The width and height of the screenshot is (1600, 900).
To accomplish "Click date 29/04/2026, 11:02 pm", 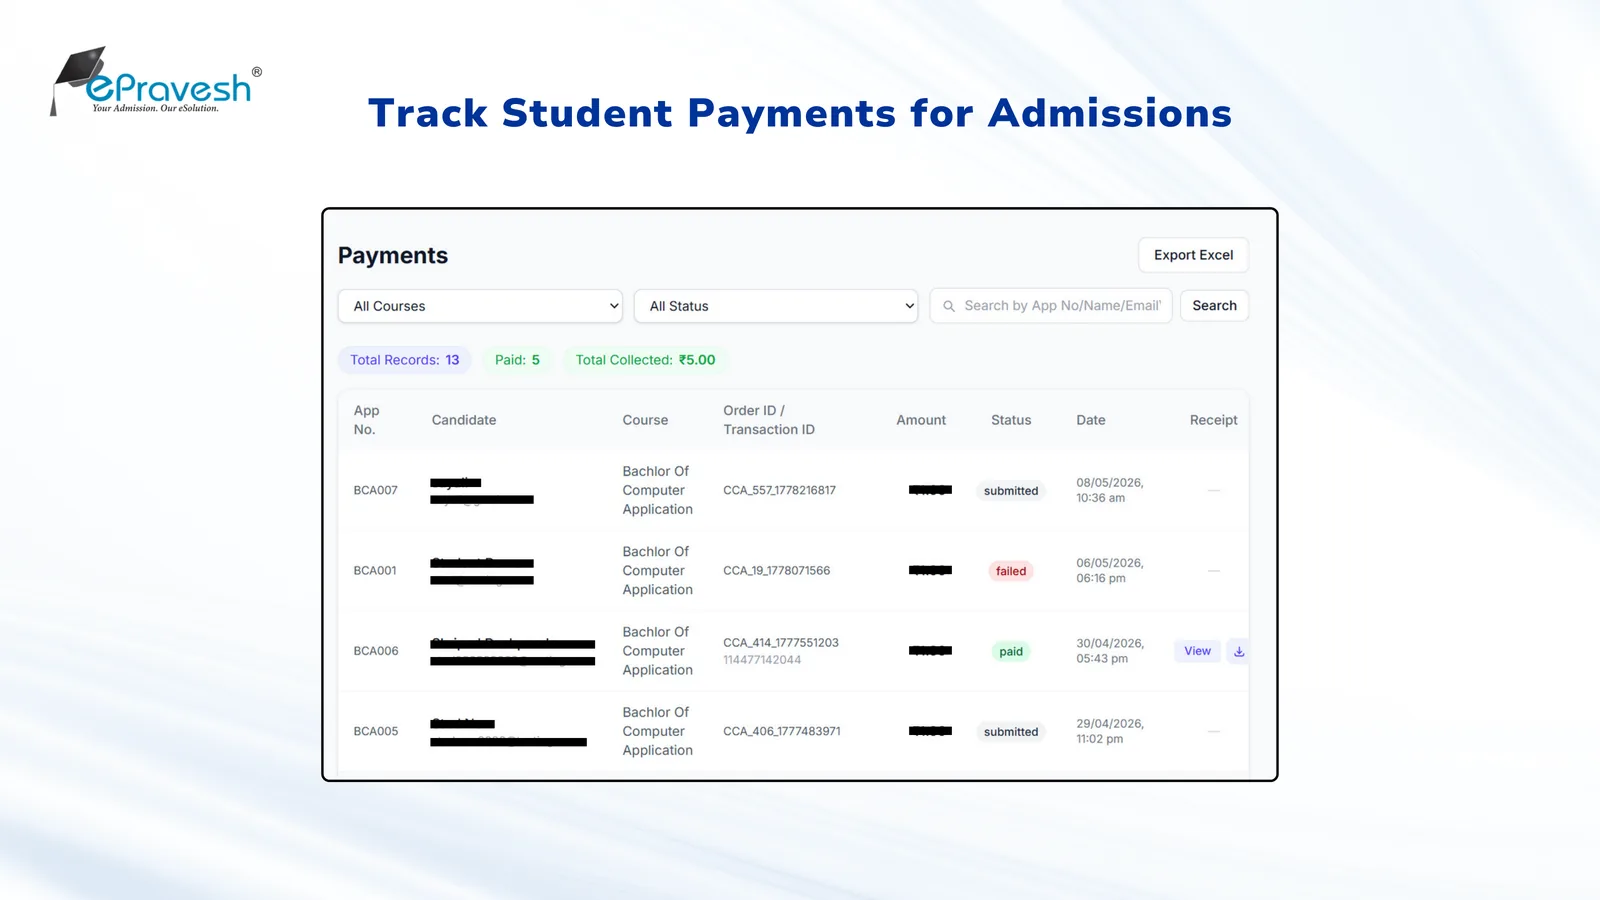I will [1110, 731].
